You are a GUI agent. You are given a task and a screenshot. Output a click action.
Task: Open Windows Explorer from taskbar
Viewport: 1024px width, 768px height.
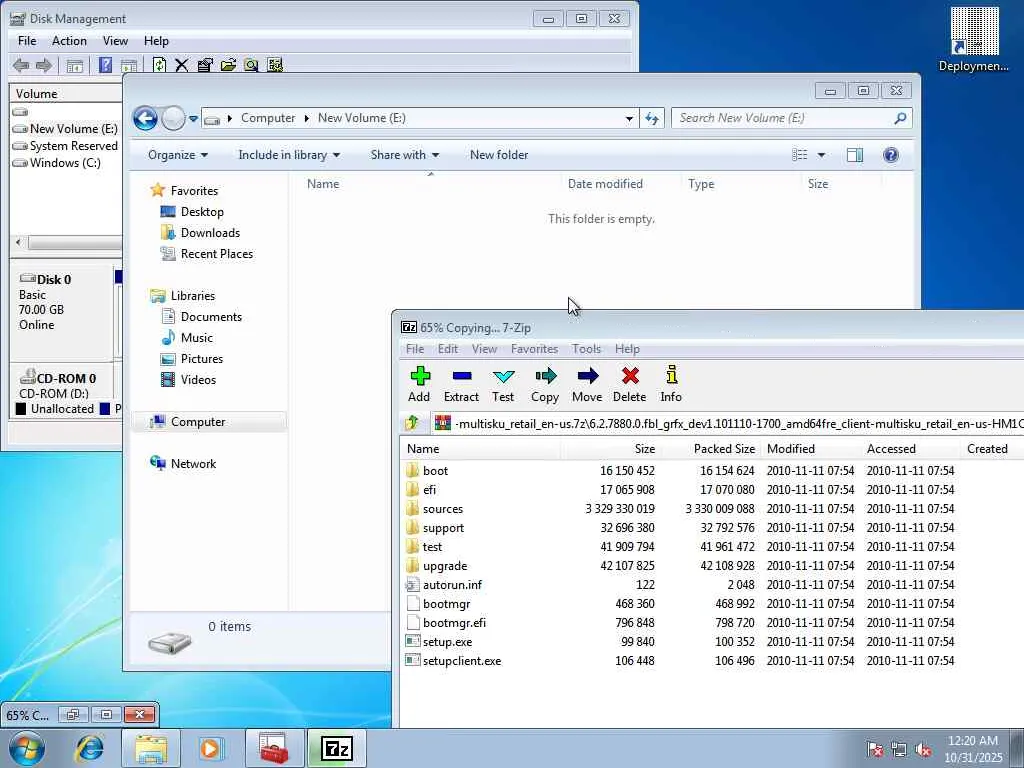[x=151, y=748]
